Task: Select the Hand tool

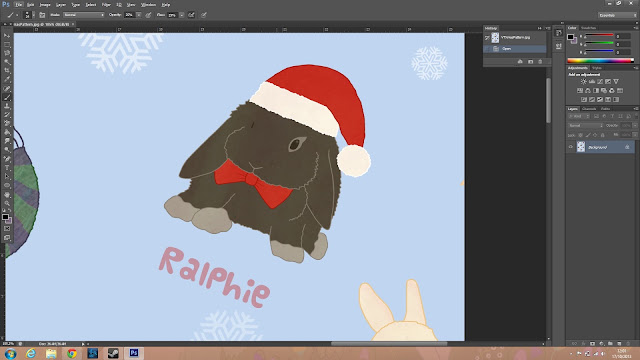Action: (7, 194)
